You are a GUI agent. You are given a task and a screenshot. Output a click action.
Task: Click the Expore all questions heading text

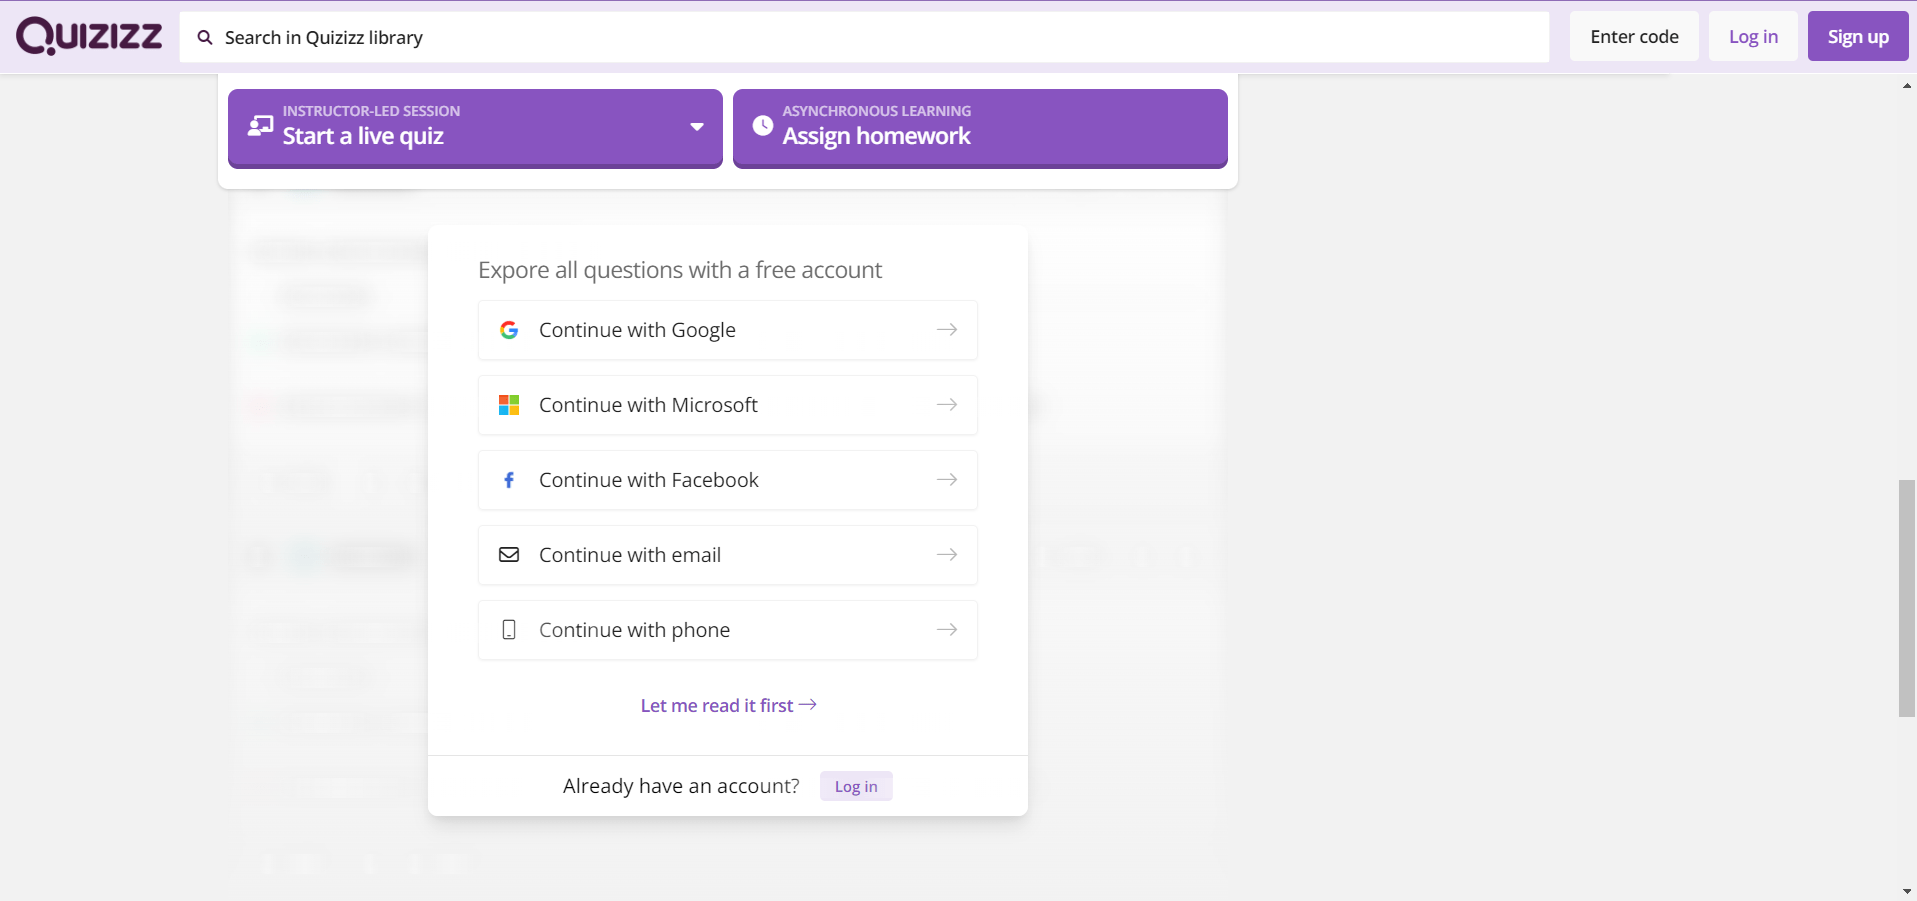(680, 270)
